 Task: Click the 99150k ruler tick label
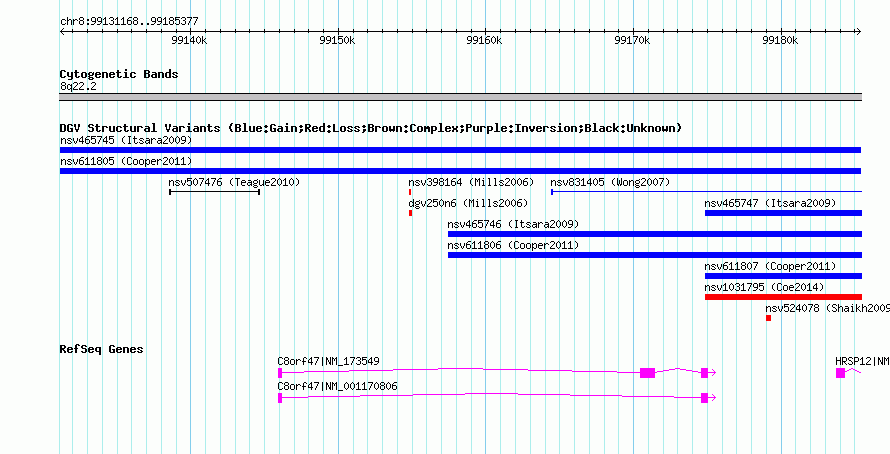click(x=337, y=40)
